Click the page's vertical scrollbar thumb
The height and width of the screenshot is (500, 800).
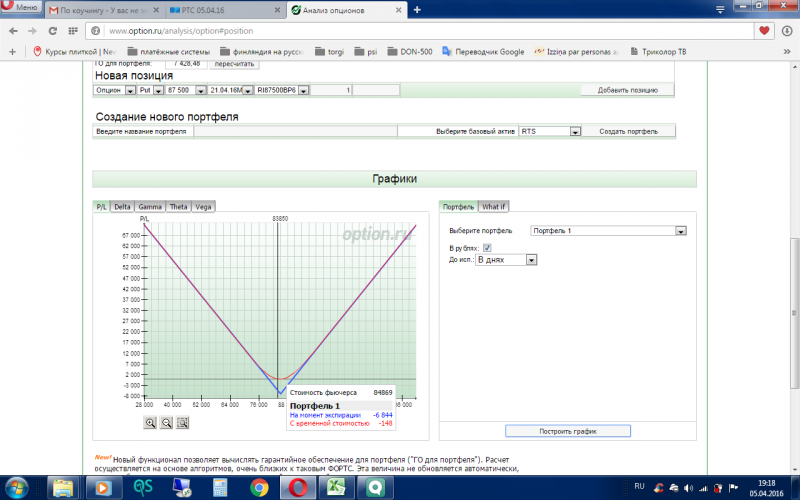(794, 313)
